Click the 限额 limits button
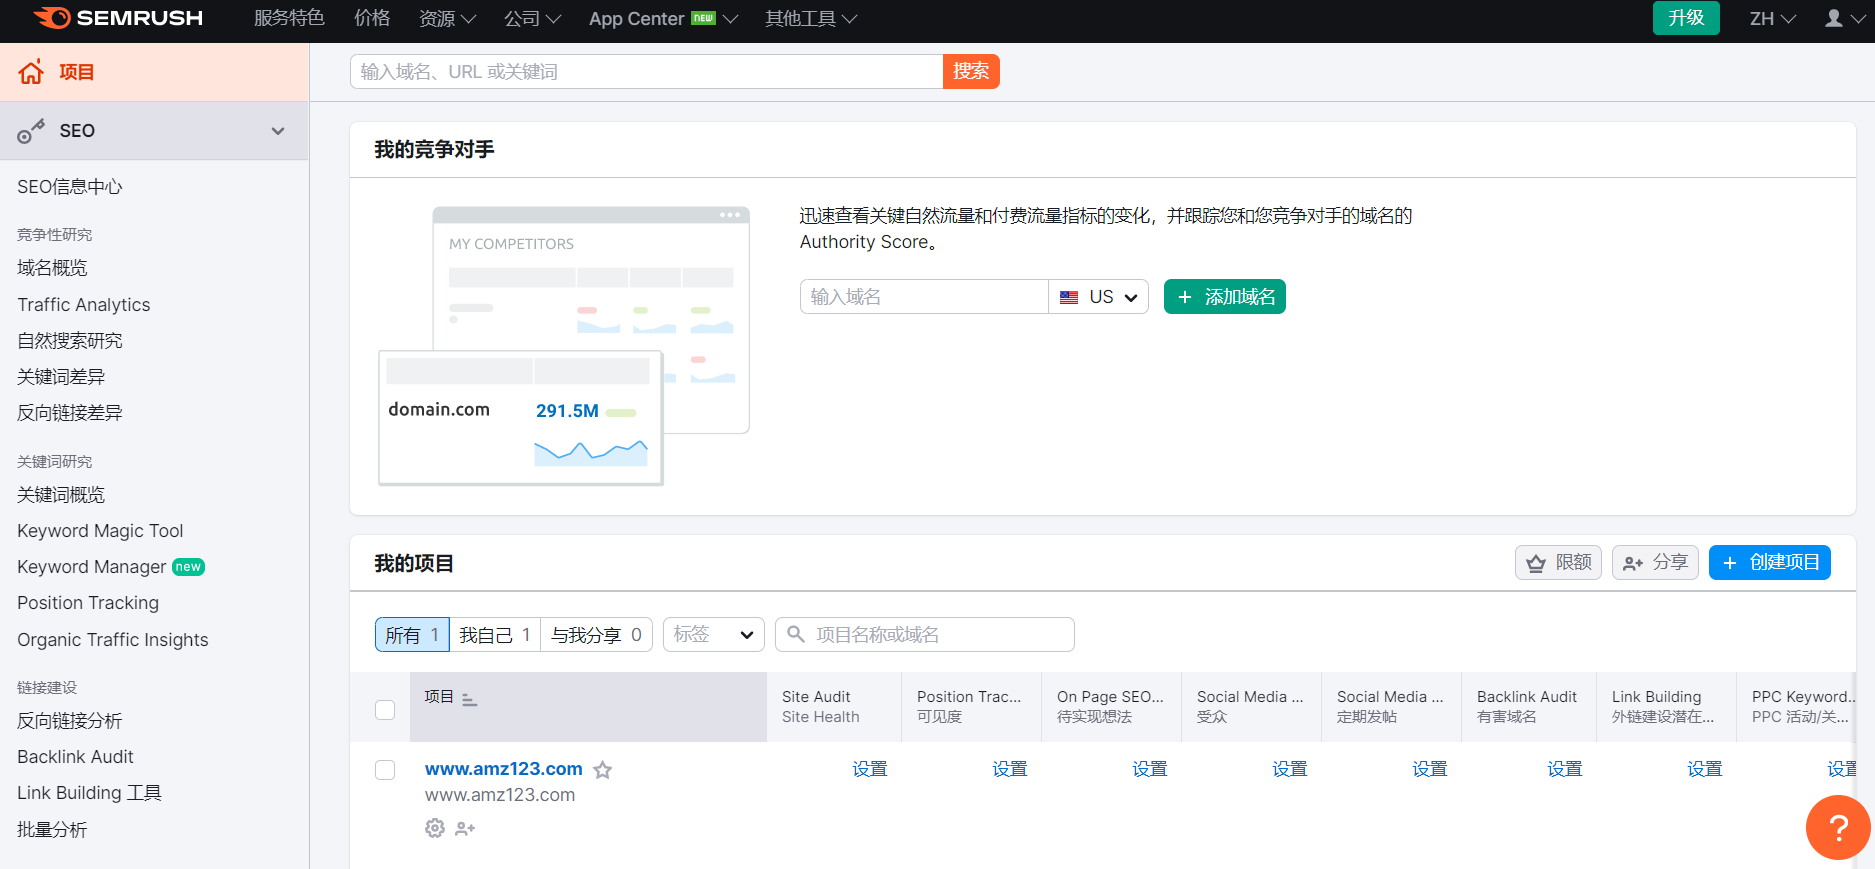 (x=1558, y=562)
